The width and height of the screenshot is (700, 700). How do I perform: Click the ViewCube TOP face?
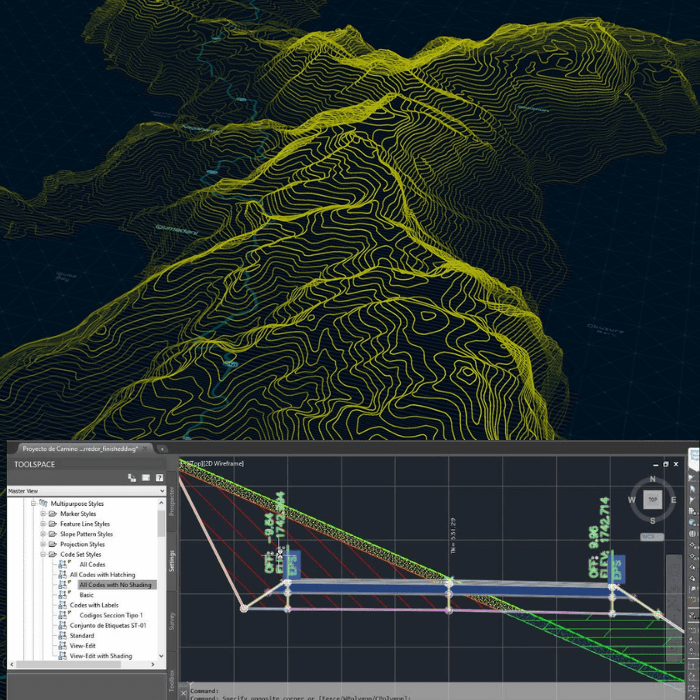(x=652, y=500)
